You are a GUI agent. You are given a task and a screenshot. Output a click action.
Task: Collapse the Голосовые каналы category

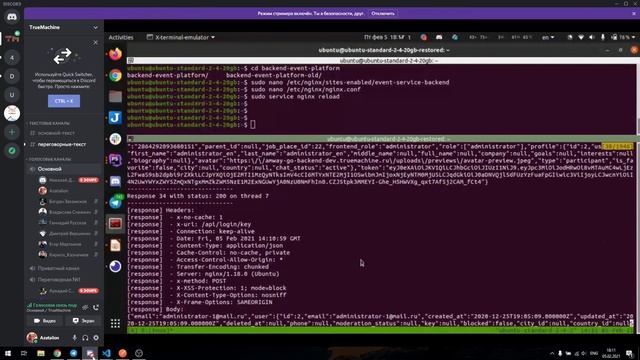[50, 159]
